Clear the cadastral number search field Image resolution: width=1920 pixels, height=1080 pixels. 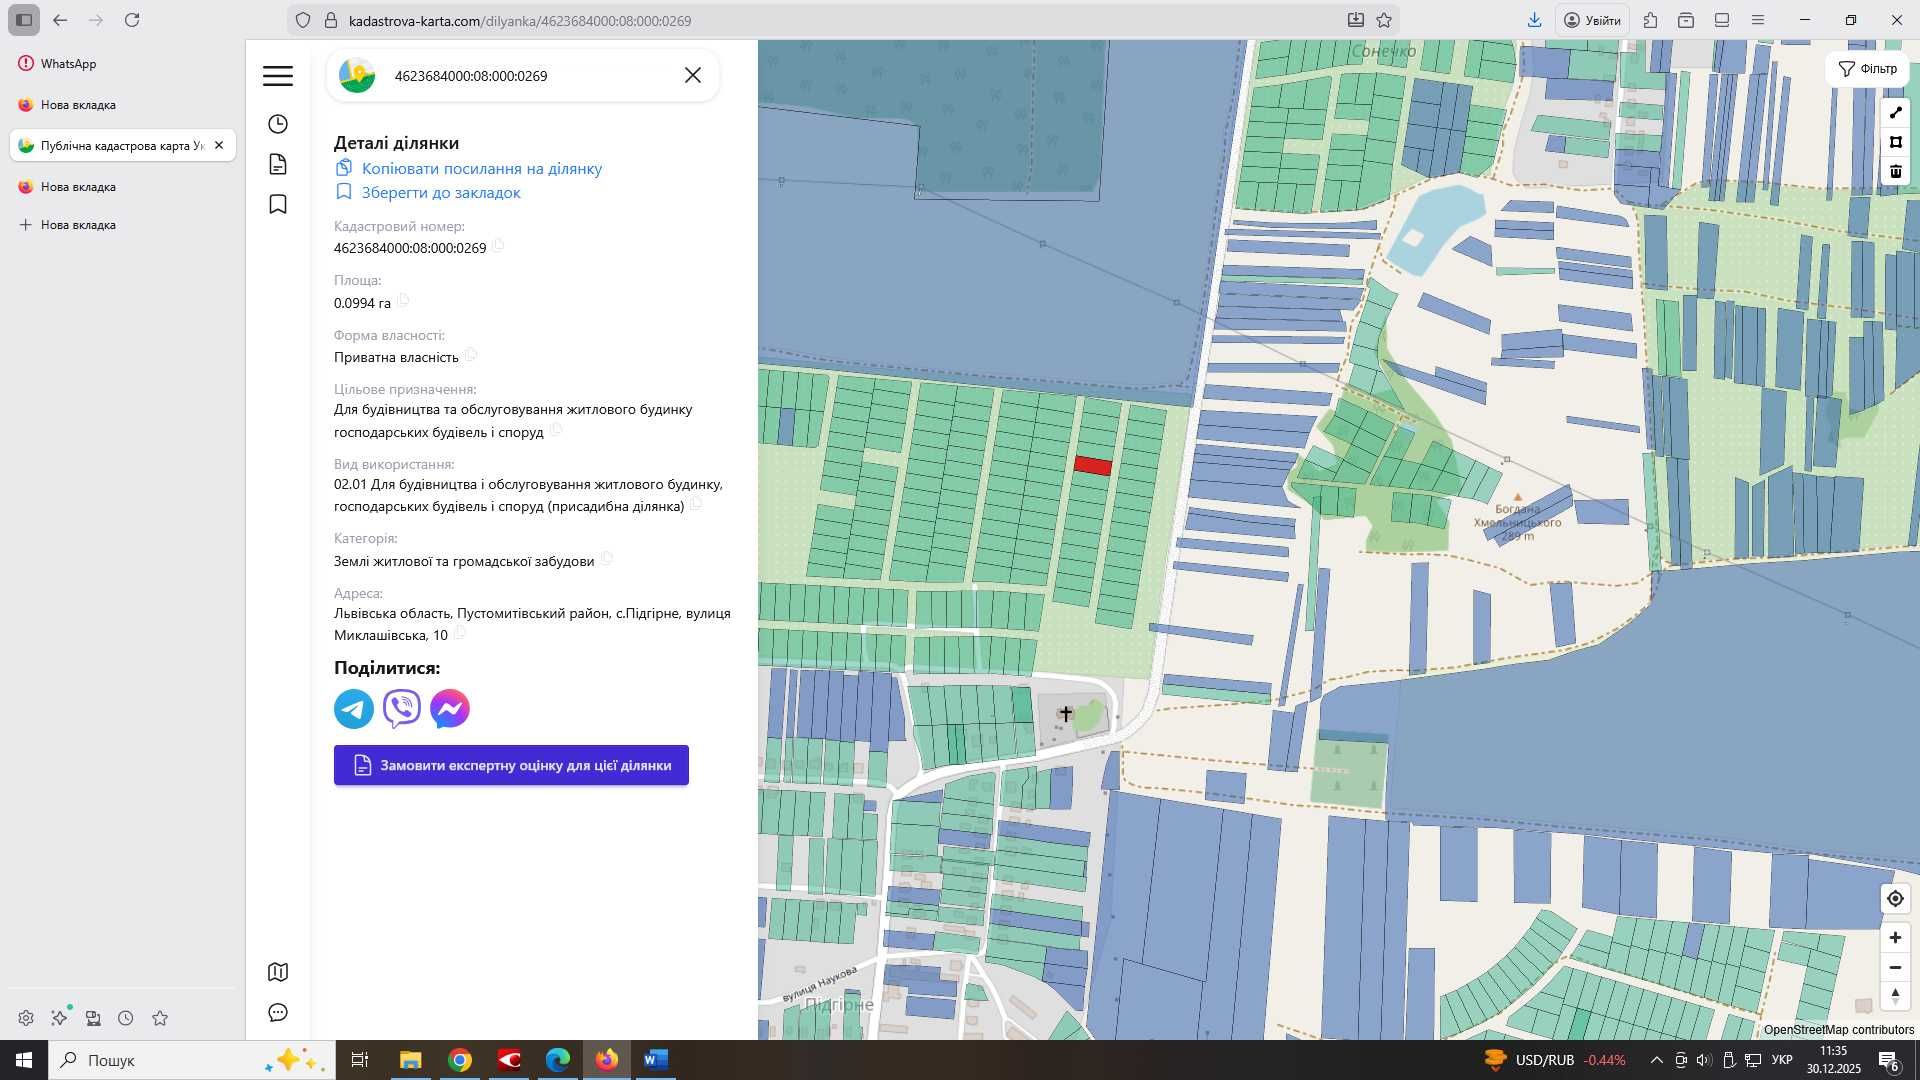693,76
